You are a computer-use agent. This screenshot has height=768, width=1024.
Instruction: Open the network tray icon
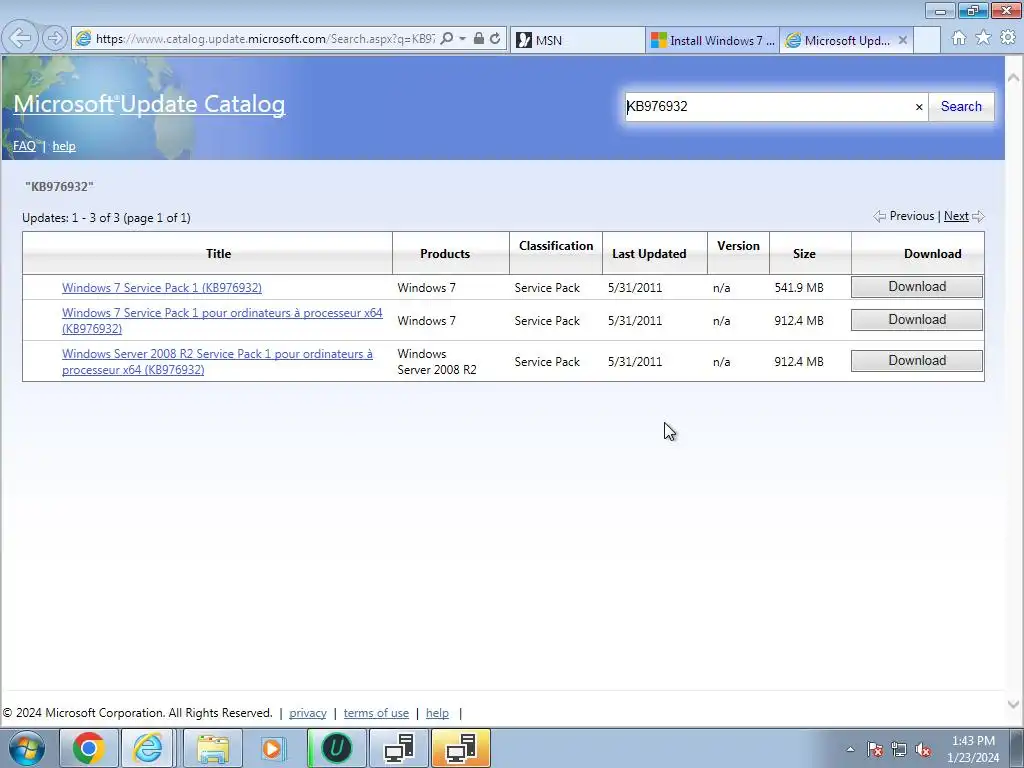[899, 750]
